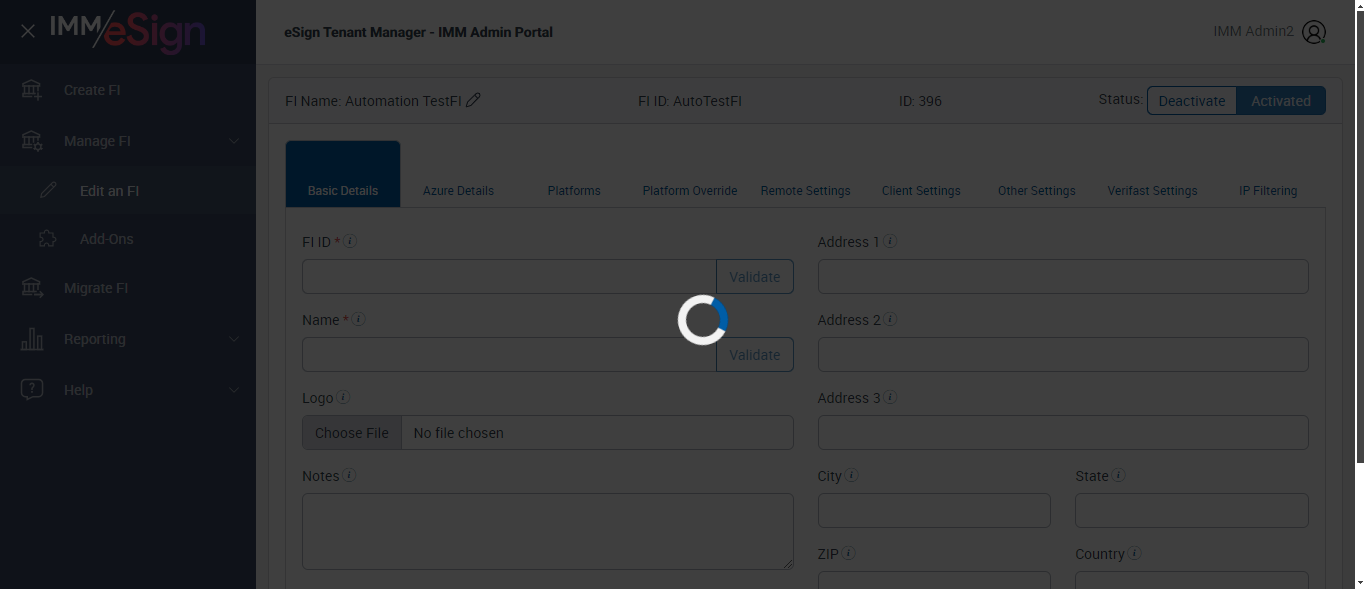The image size is (1366, 589).
Task: Click into the FI ID input field
Action: [509, 277]
